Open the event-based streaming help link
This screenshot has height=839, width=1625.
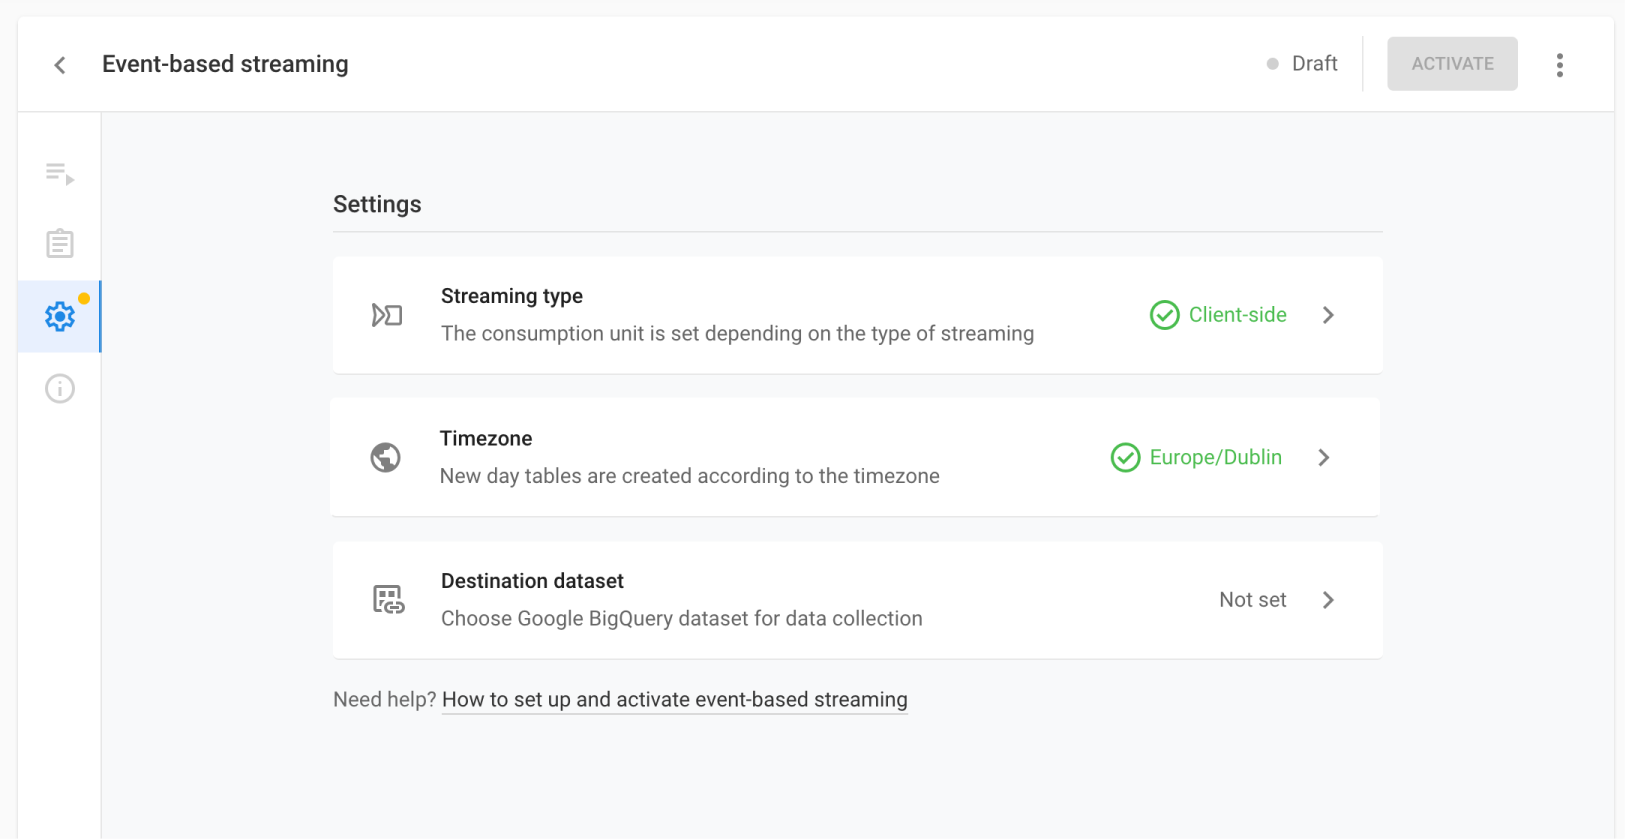(675, 699)
